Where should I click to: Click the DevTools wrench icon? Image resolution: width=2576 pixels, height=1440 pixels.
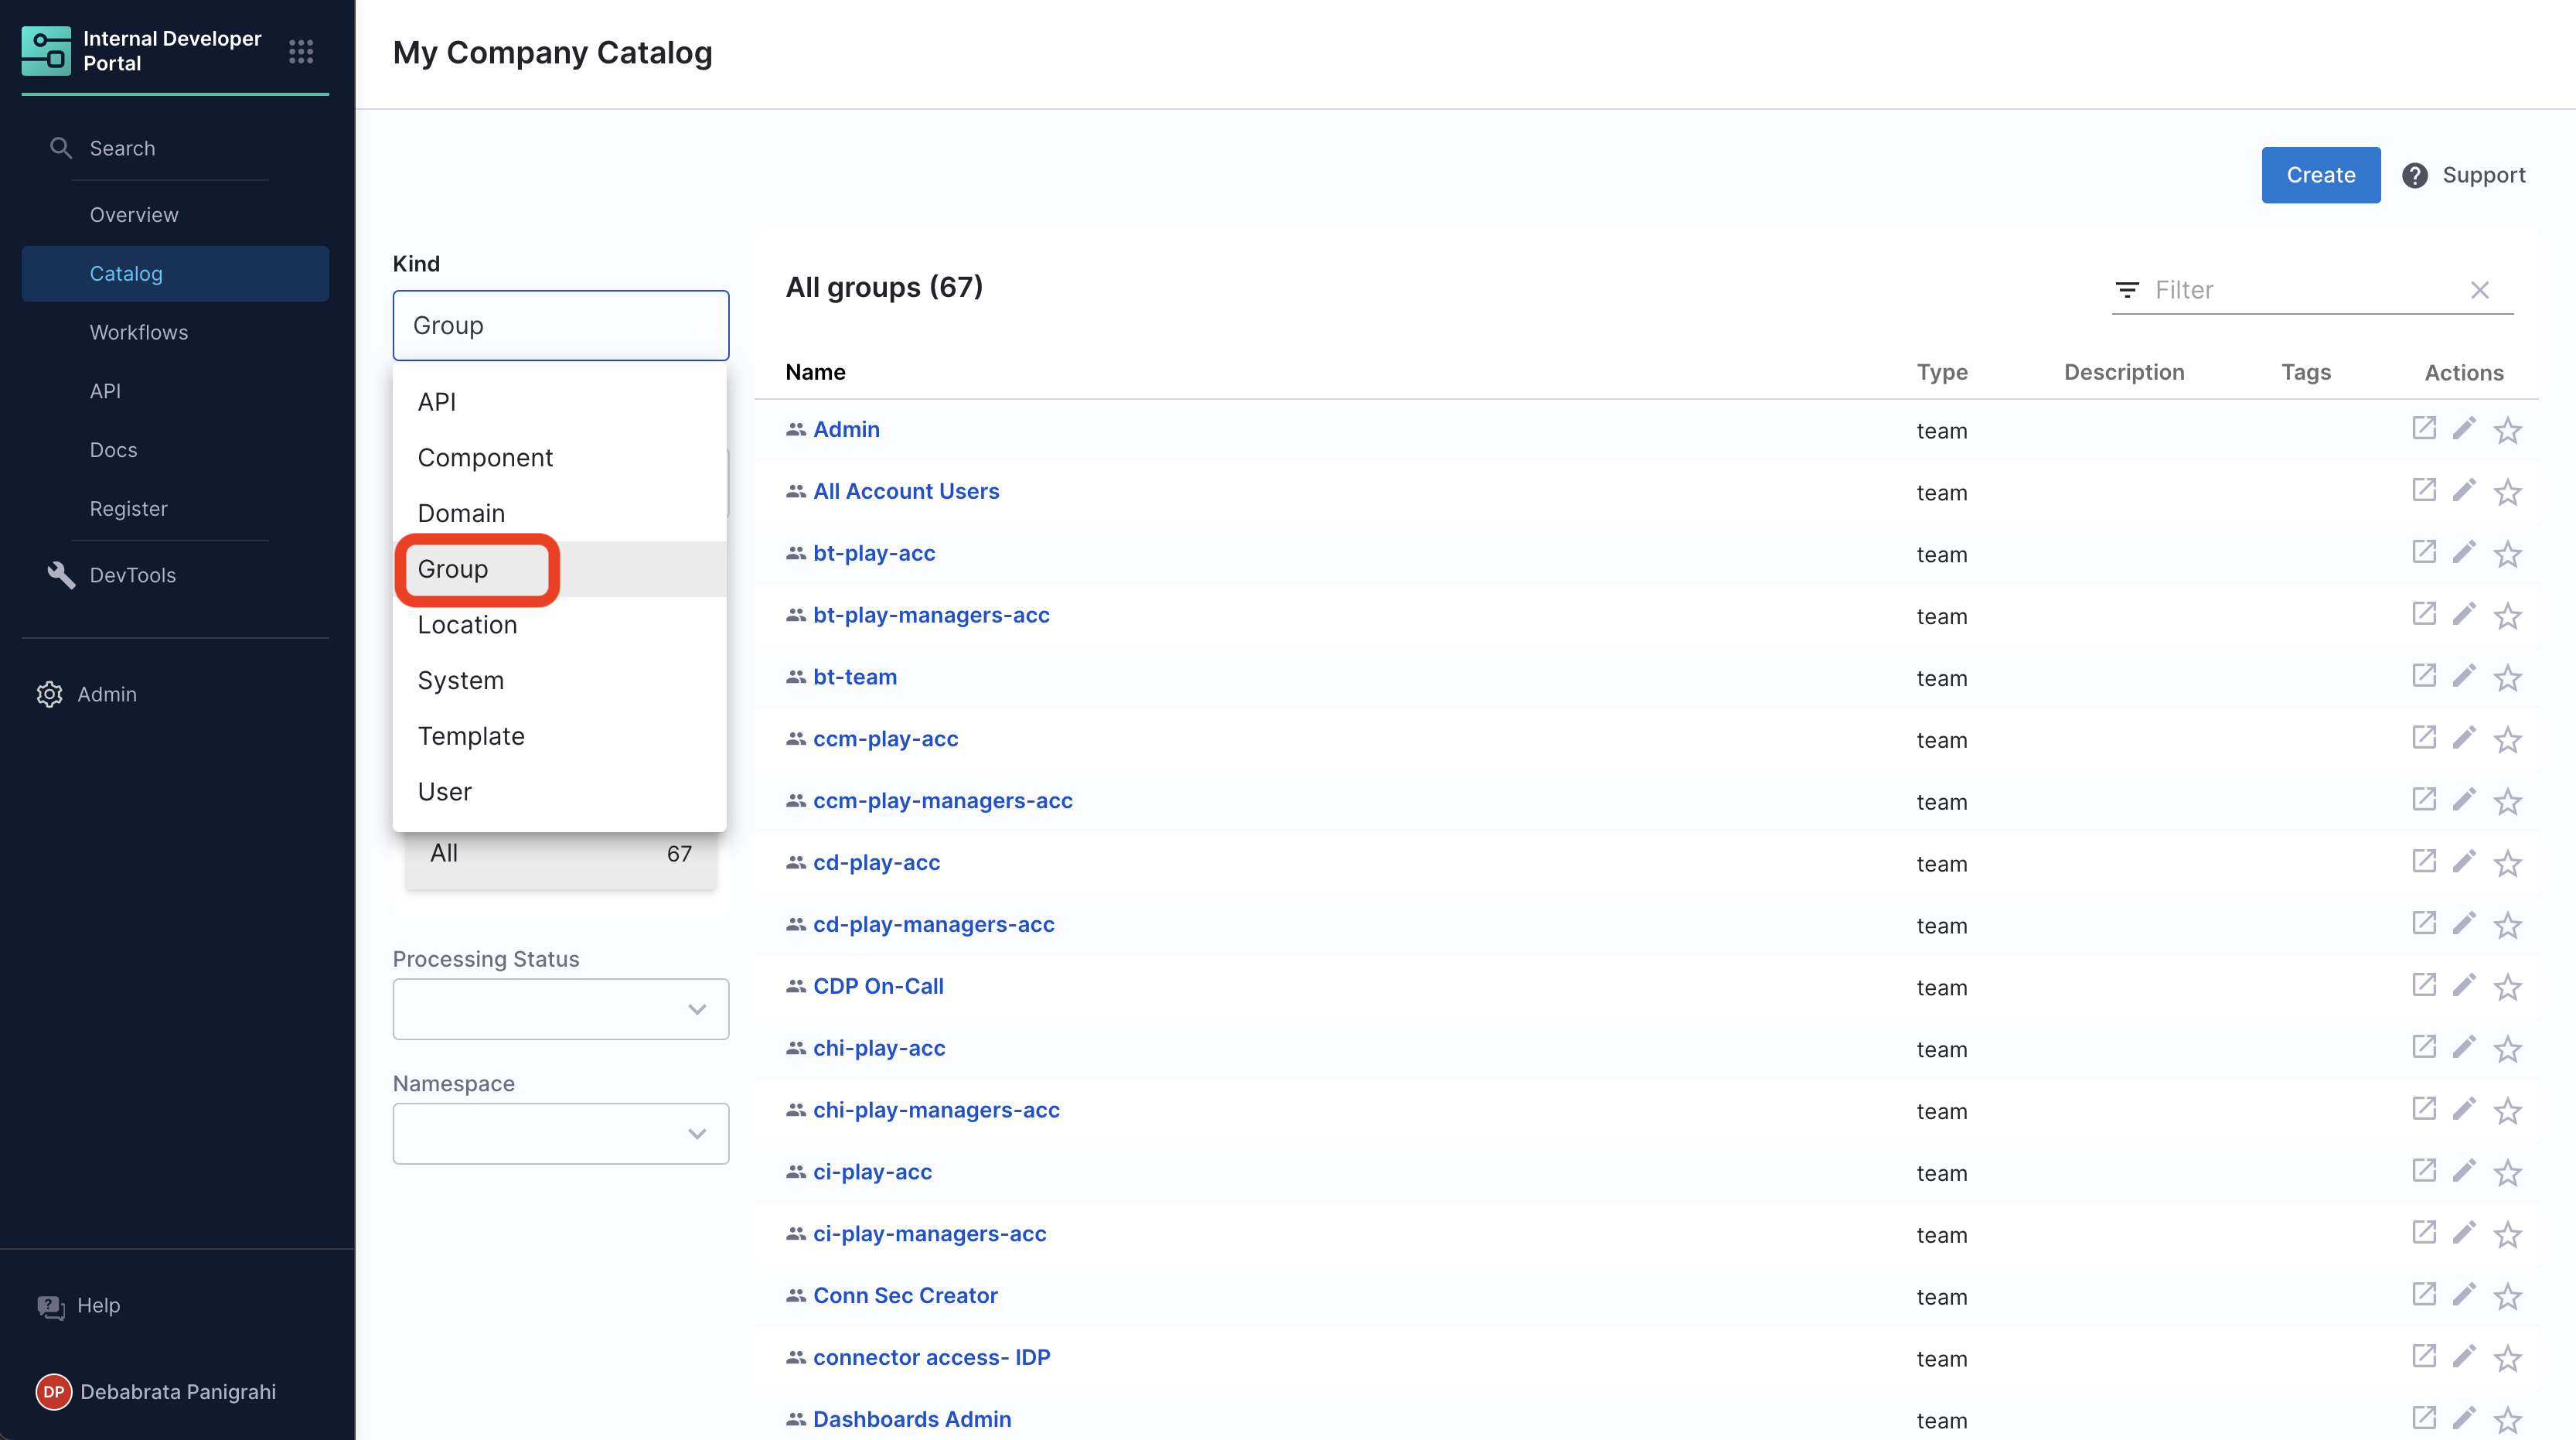pos(61,575)
